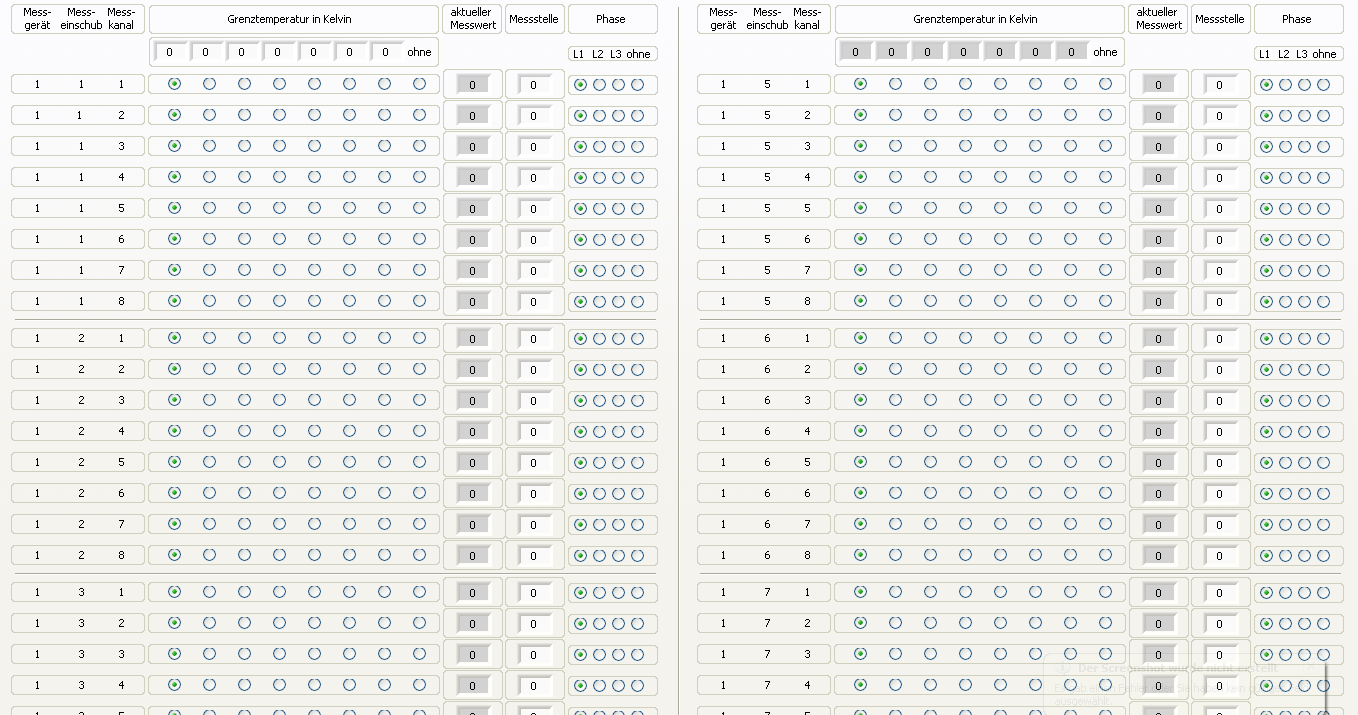Click 'aktueller Messwert' header in left panel
The width and height of the screenshot is (1358, 715).
pos(473,19)
